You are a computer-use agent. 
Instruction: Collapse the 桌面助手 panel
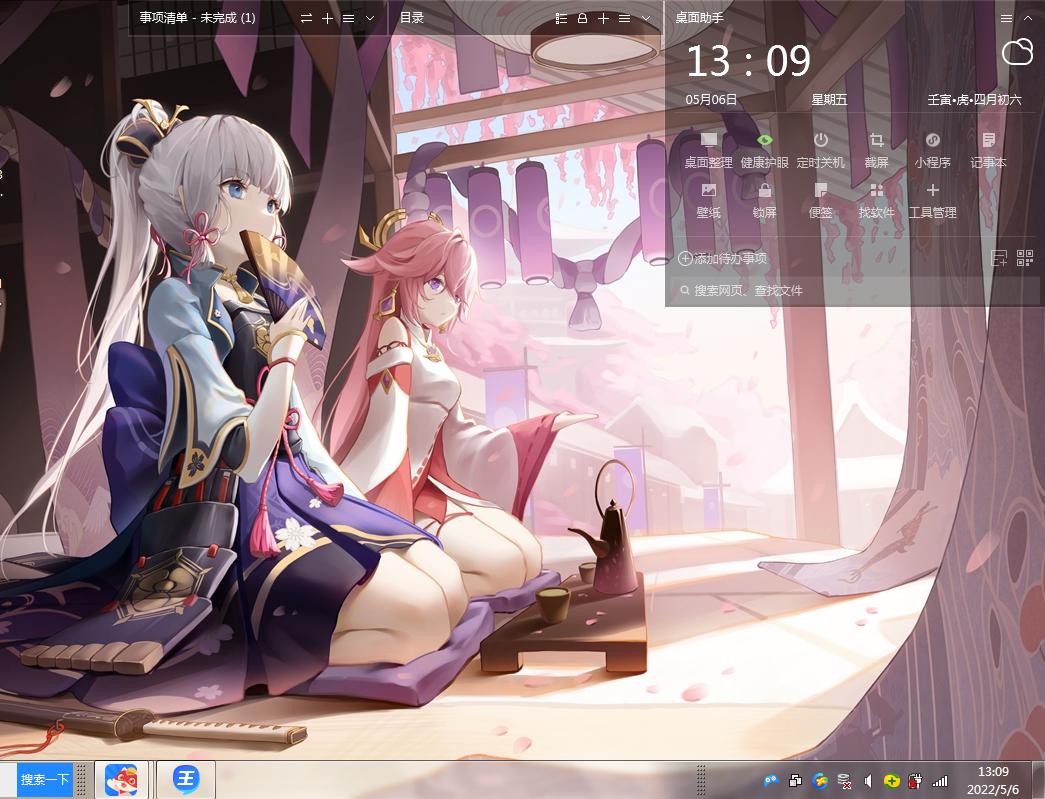coord(1027,19)
